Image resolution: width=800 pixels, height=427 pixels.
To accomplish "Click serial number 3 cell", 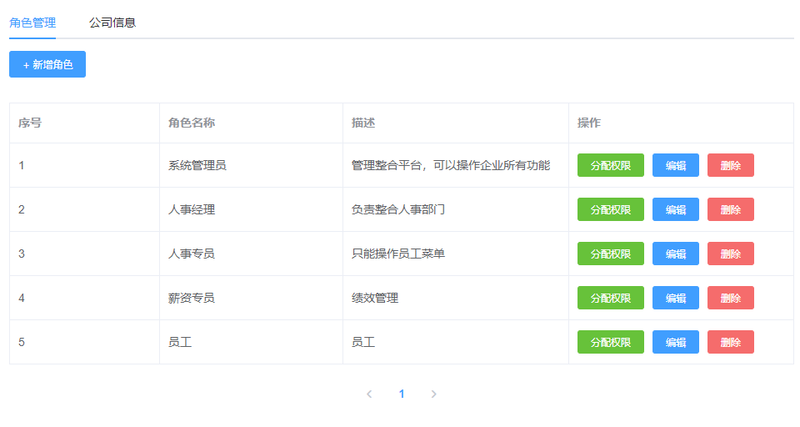I will point(84,254).
